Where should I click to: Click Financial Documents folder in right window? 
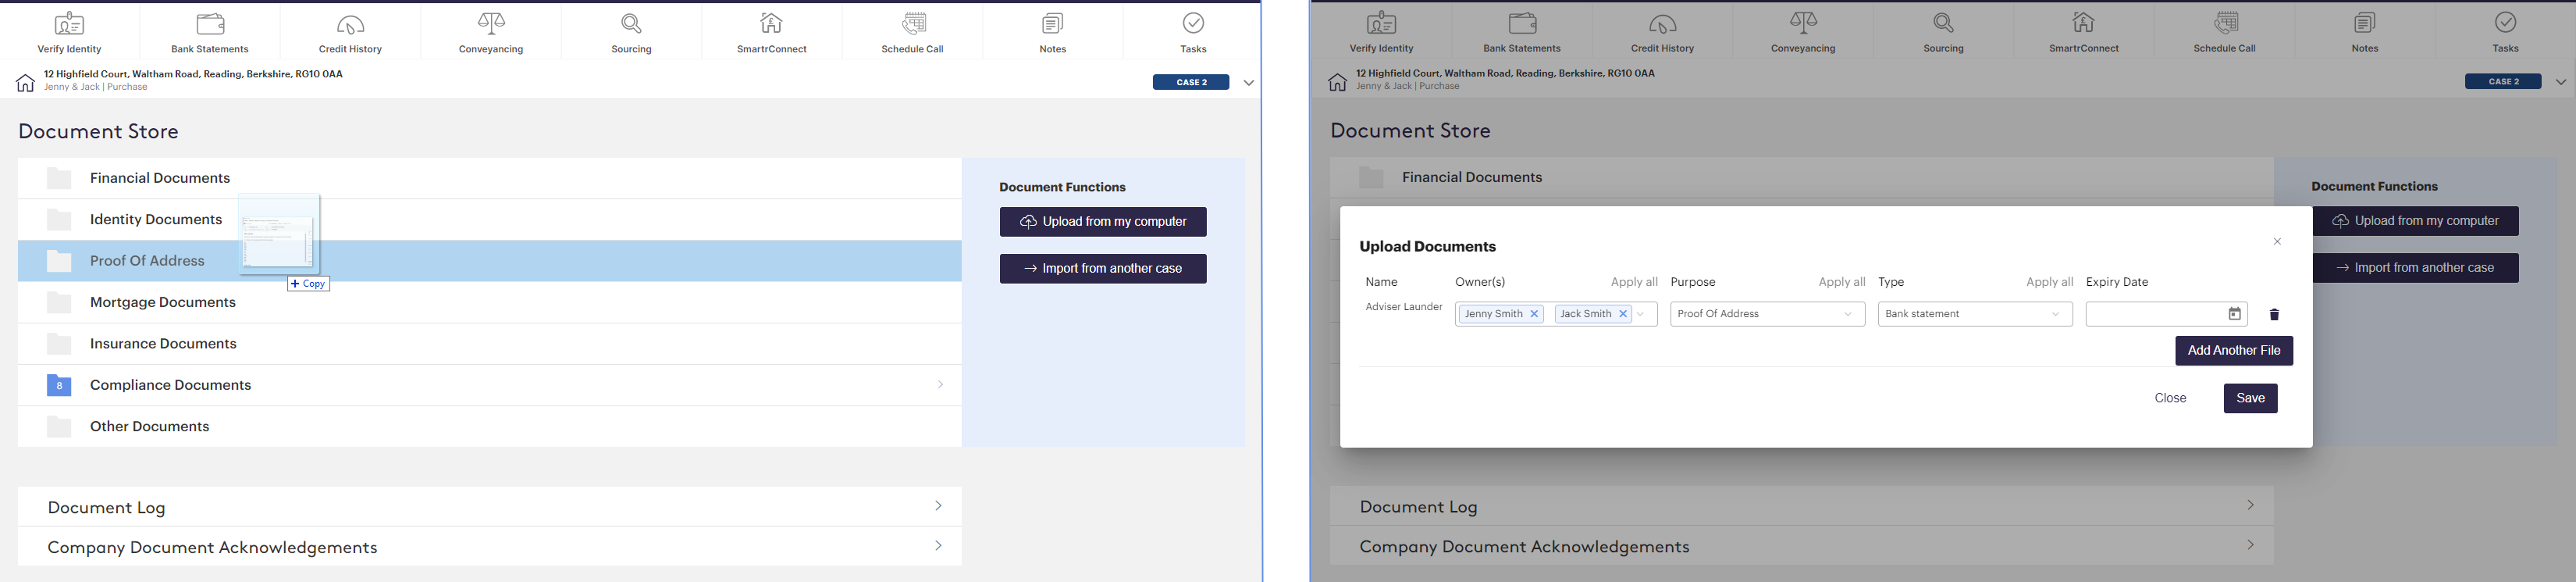[1802, 177]
